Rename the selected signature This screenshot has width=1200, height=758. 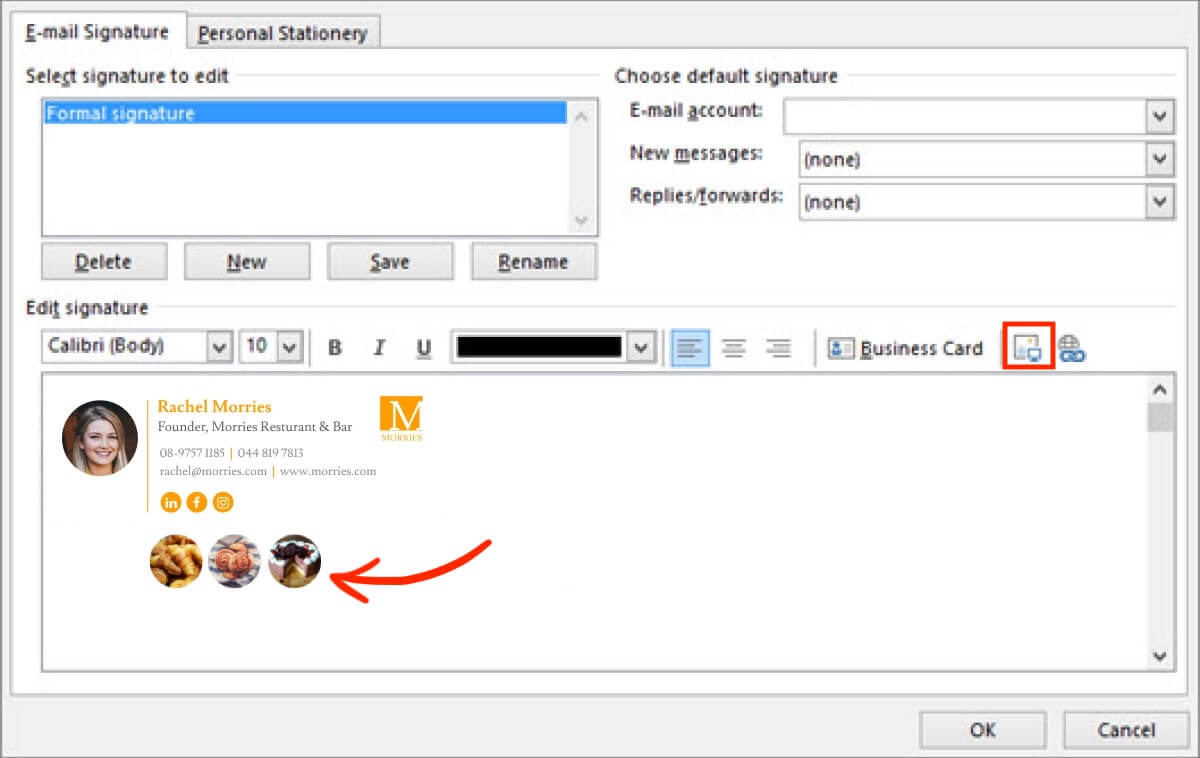[534, 261]
